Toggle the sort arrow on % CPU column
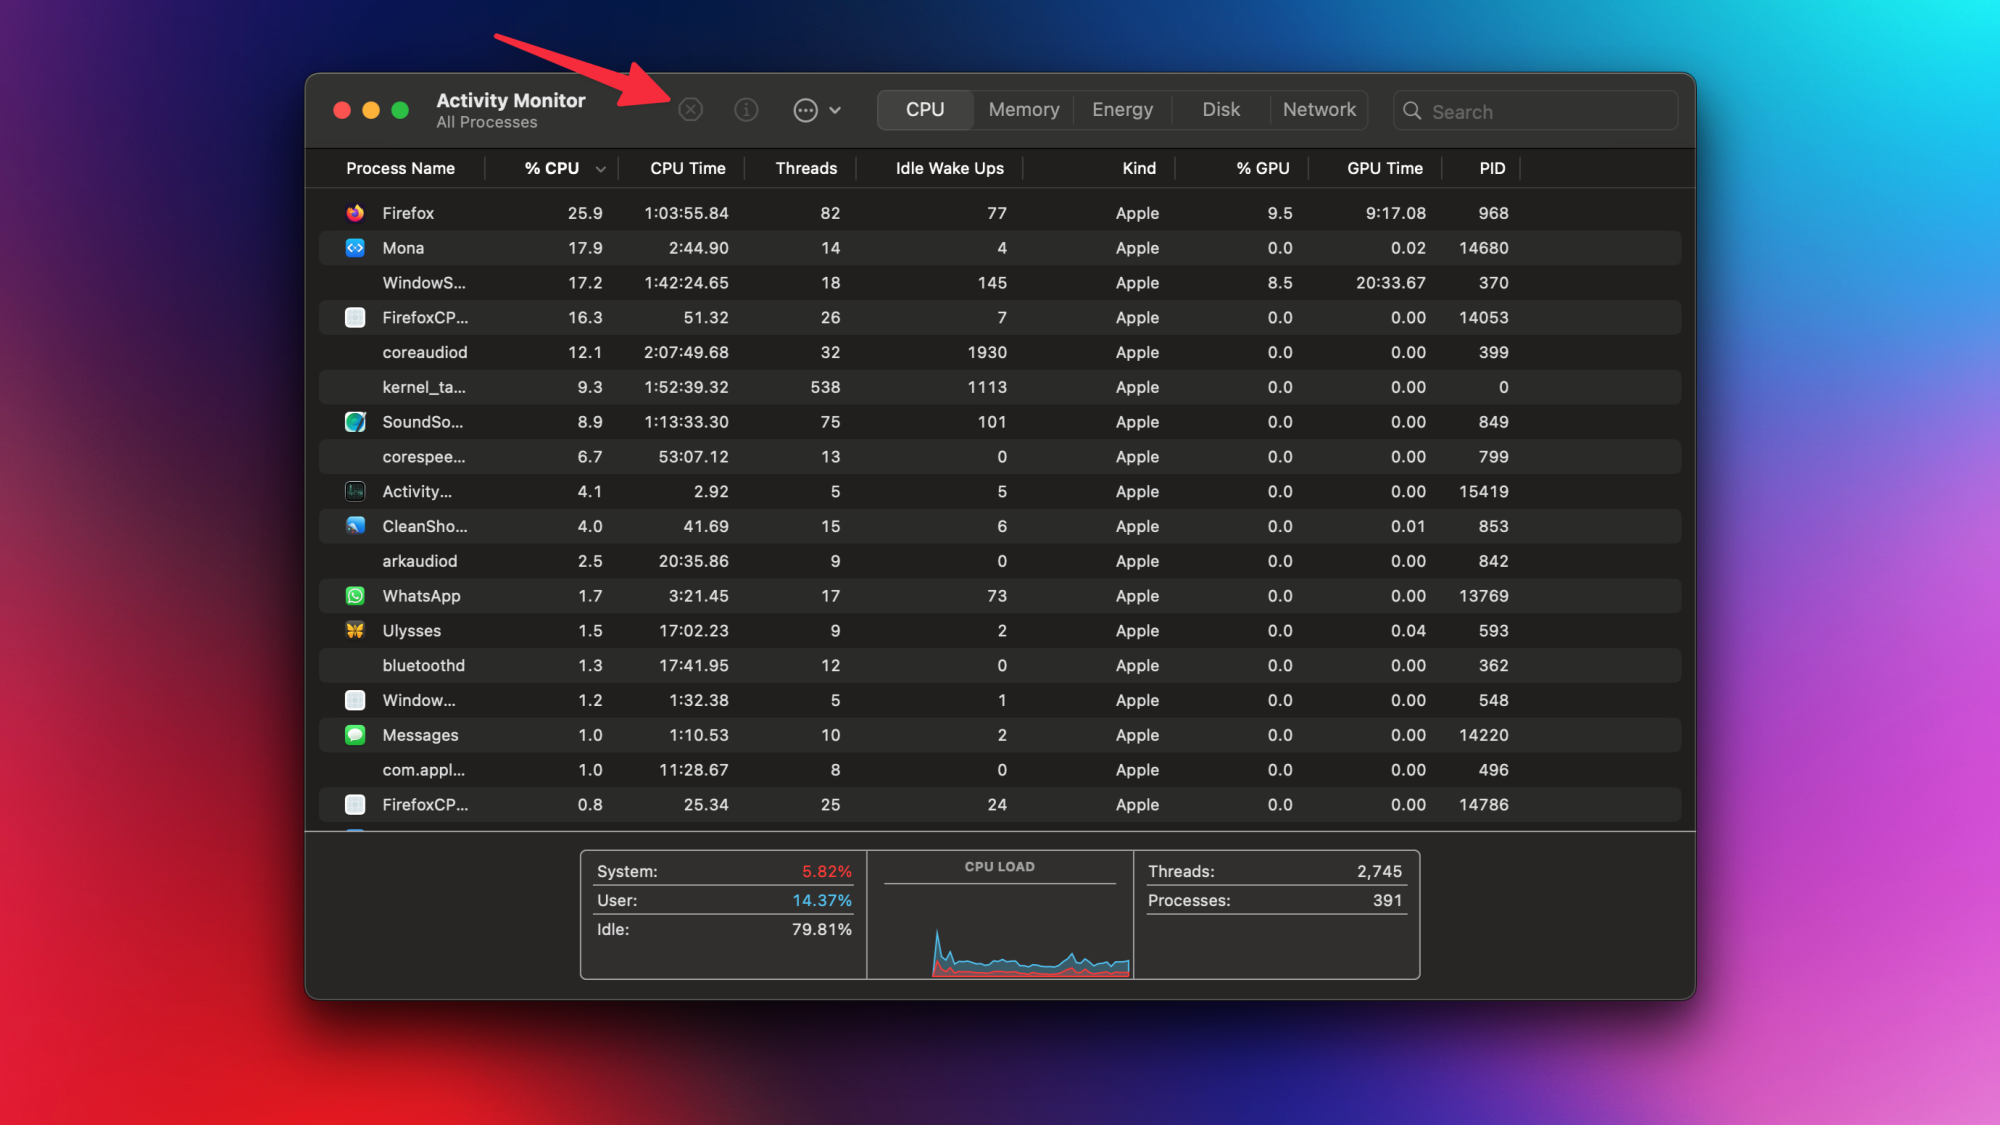This screenshot has width=2000, height=1125. [600, 169]
